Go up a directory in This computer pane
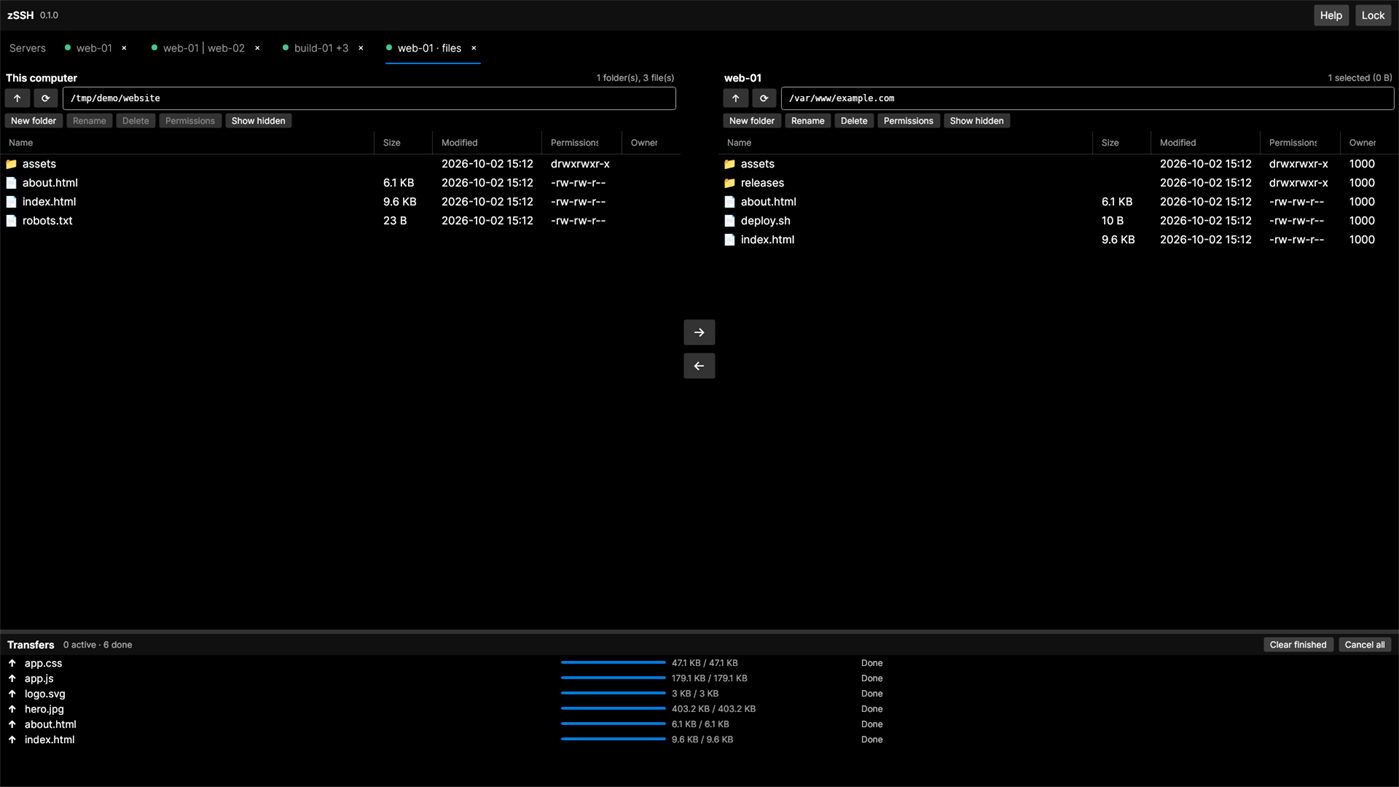1399x787 pixels. coord(18,98)
